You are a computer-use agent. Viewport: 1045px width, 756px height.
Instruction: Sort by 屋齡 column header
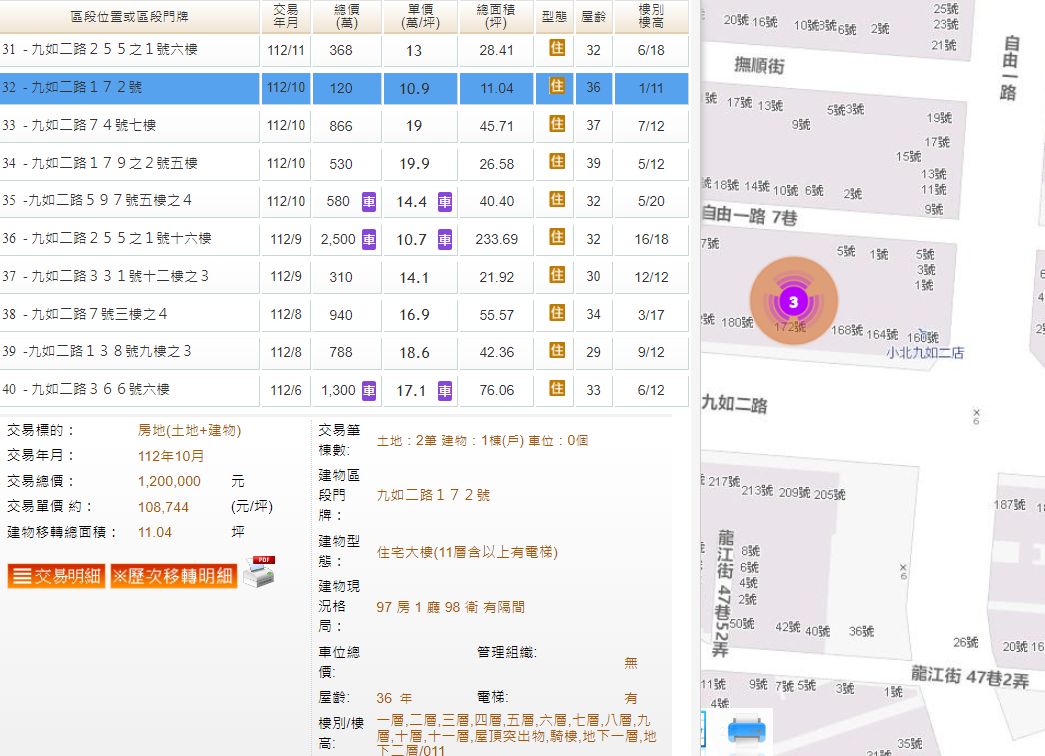(593, 17)
